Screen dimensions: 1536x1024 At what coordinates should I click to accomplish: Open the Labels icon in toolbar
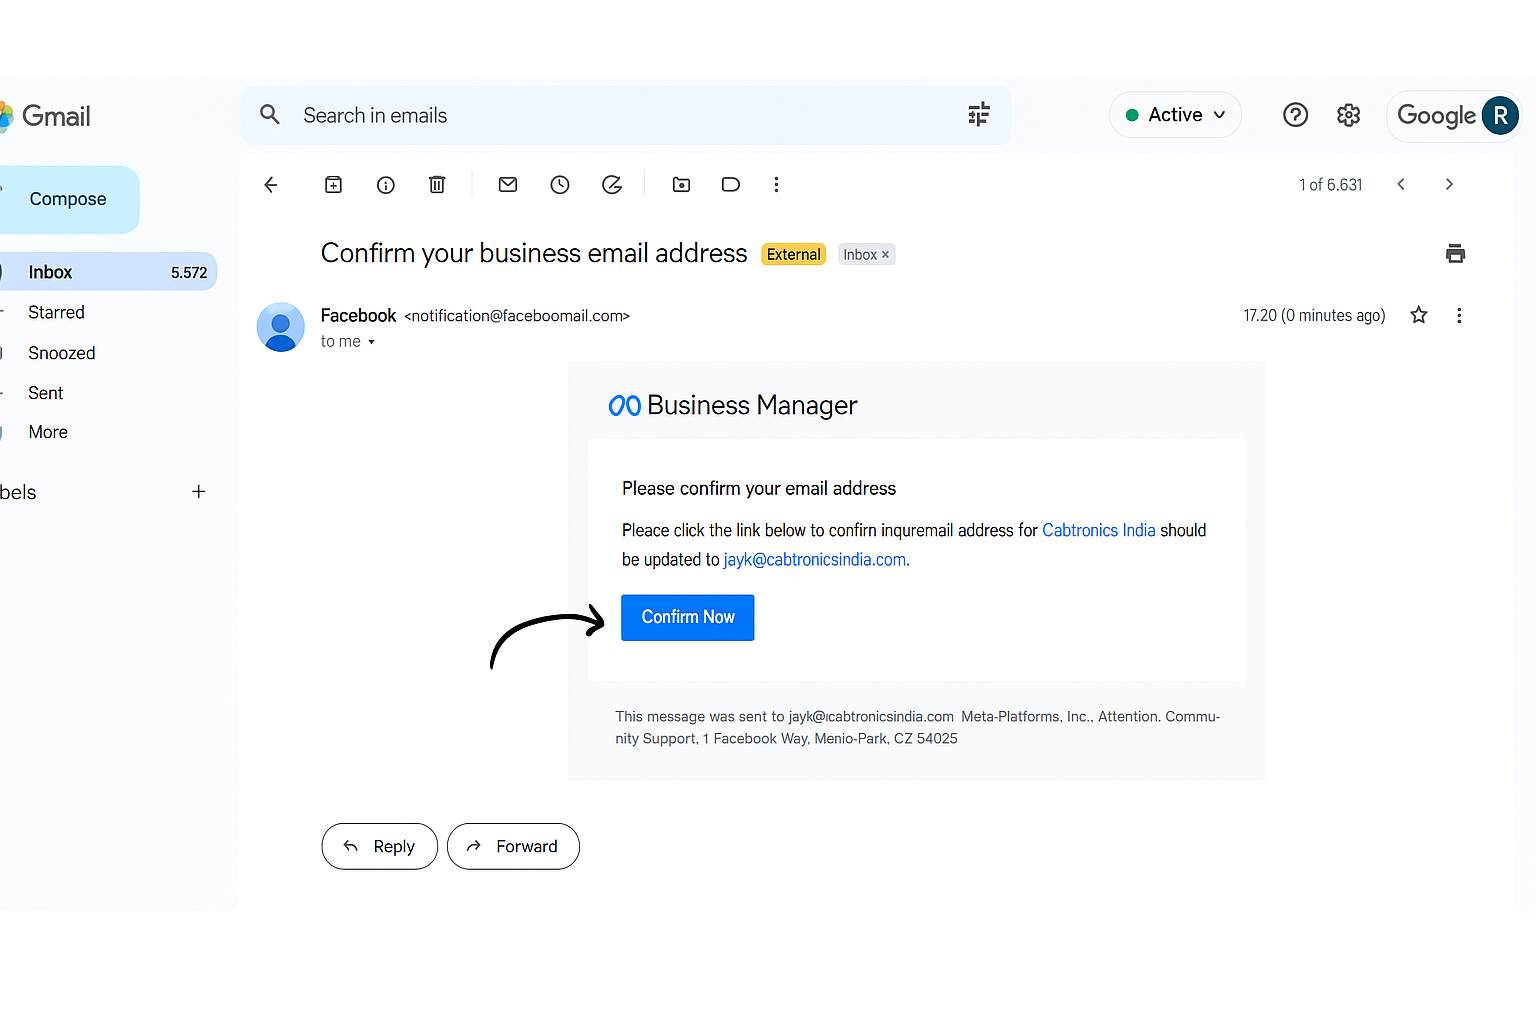[731, 185]
